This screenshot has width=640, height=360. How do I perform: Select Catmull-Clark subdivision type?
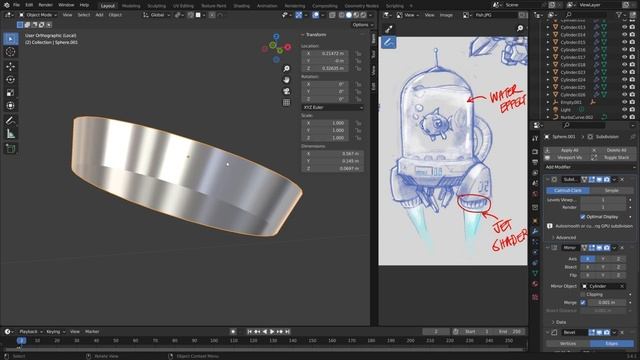567,191
